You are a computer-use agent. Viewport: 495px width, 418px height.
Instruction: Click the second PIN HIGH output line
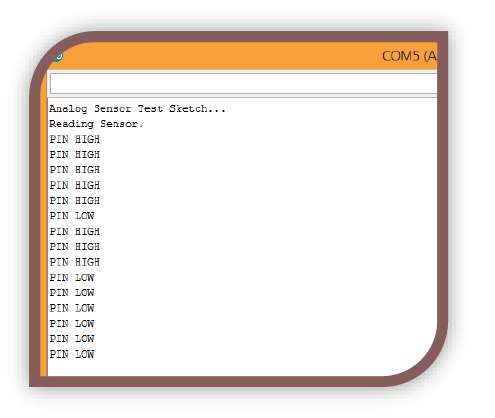point(75,155)
